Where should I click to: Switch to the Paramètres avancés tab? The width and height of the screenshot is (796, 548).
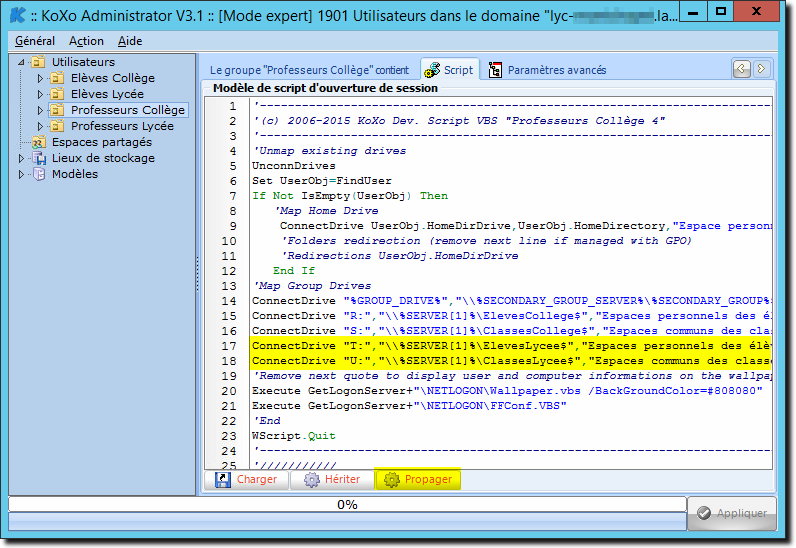(546, 70)
